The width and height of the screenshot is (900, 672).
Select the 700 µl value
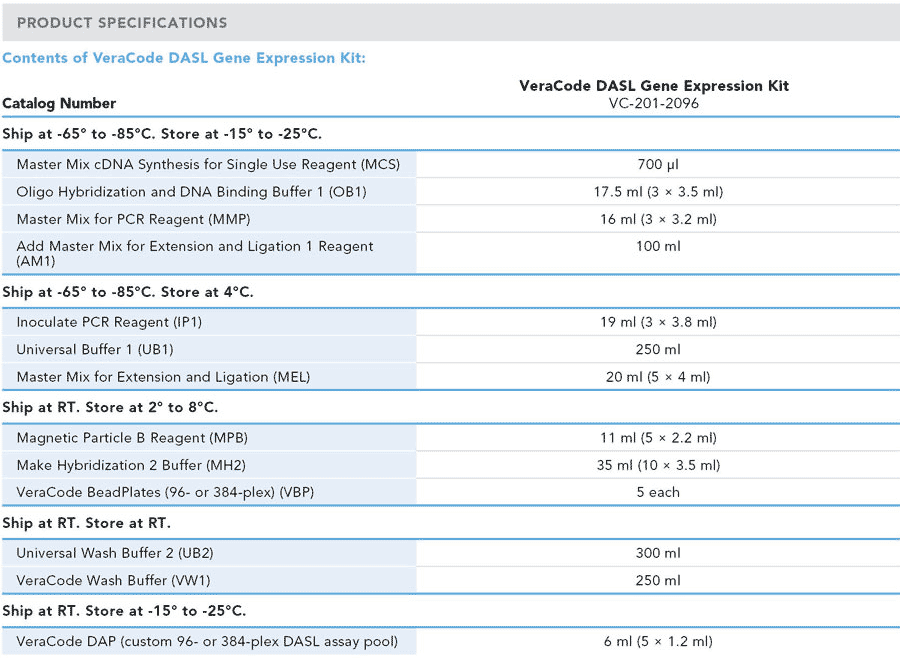658,165
